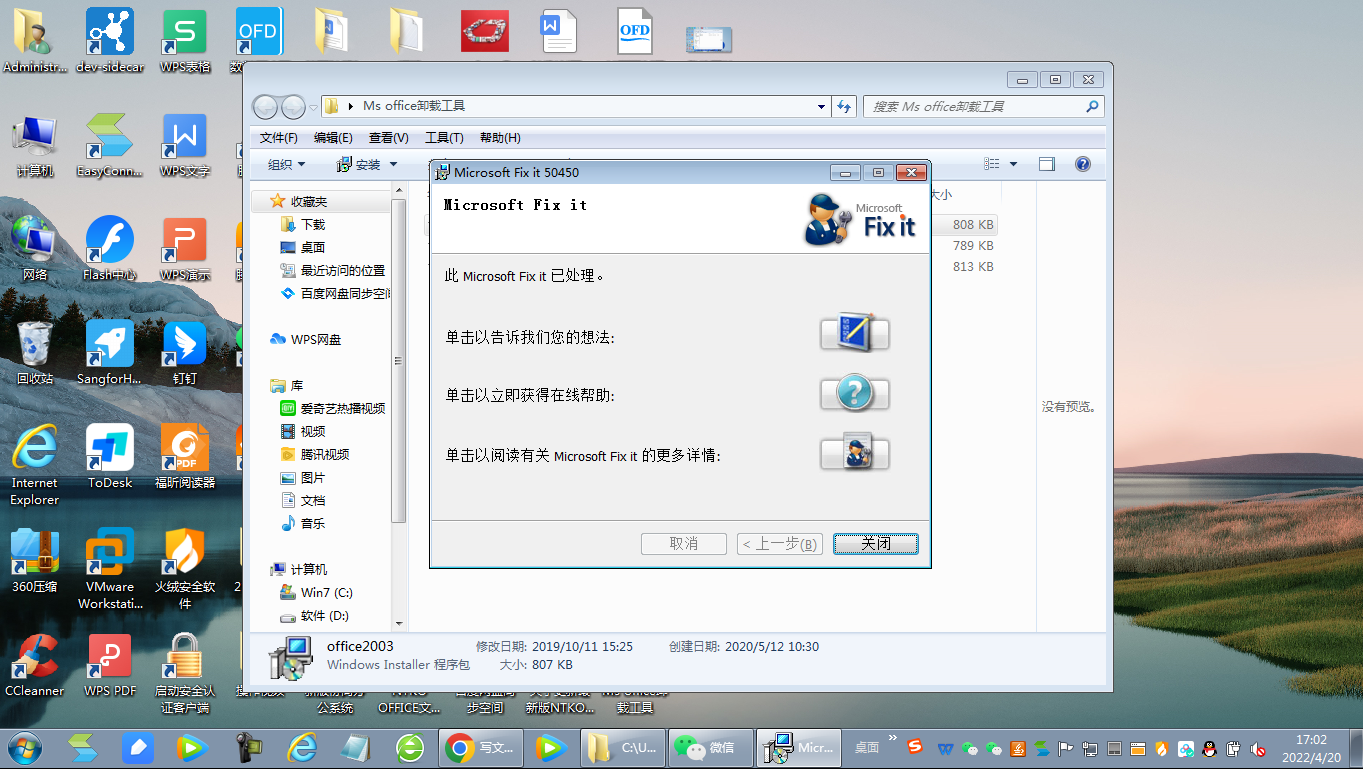The image size is (1363, 769).
Task: Open online help via the question mark icon
Action: [x=854, y=393]
